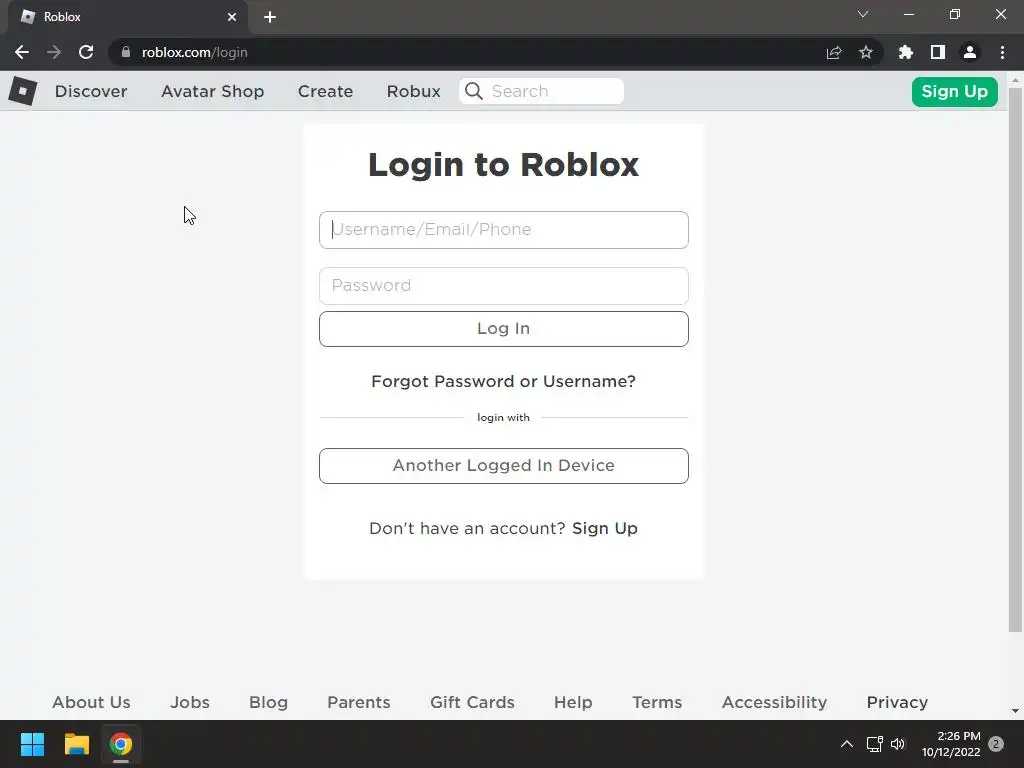
Task: Bookmark this page with the star icon
Action: pos(866,52)
